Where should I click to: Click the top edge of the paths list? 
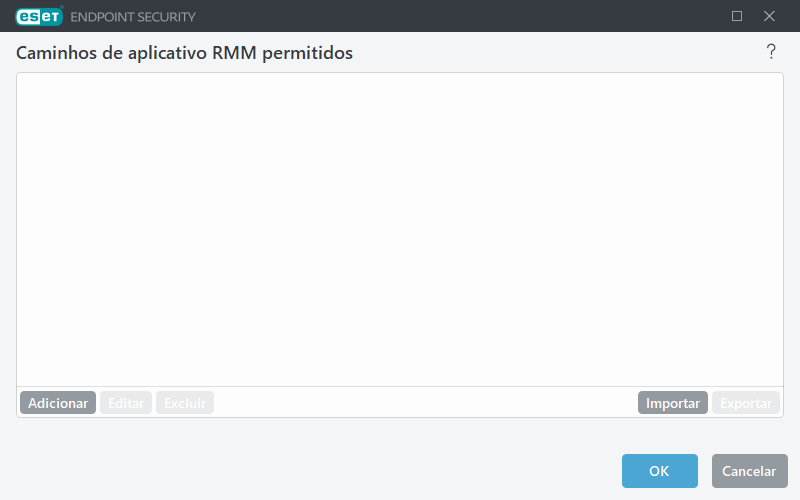point(400,74)
